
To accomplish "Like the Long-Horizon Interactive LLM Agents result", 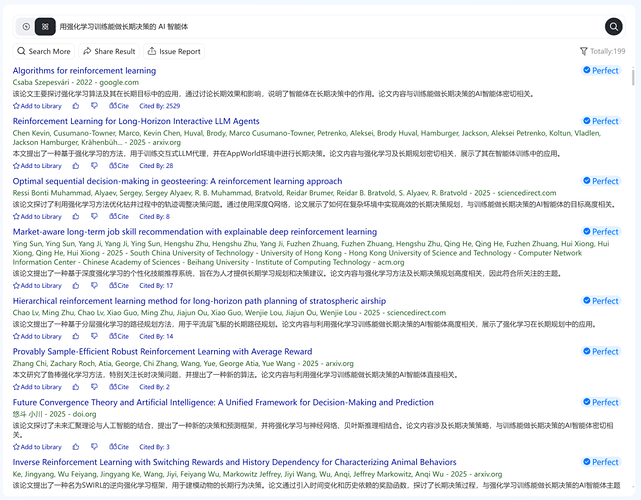I will (x=76, y=166).
